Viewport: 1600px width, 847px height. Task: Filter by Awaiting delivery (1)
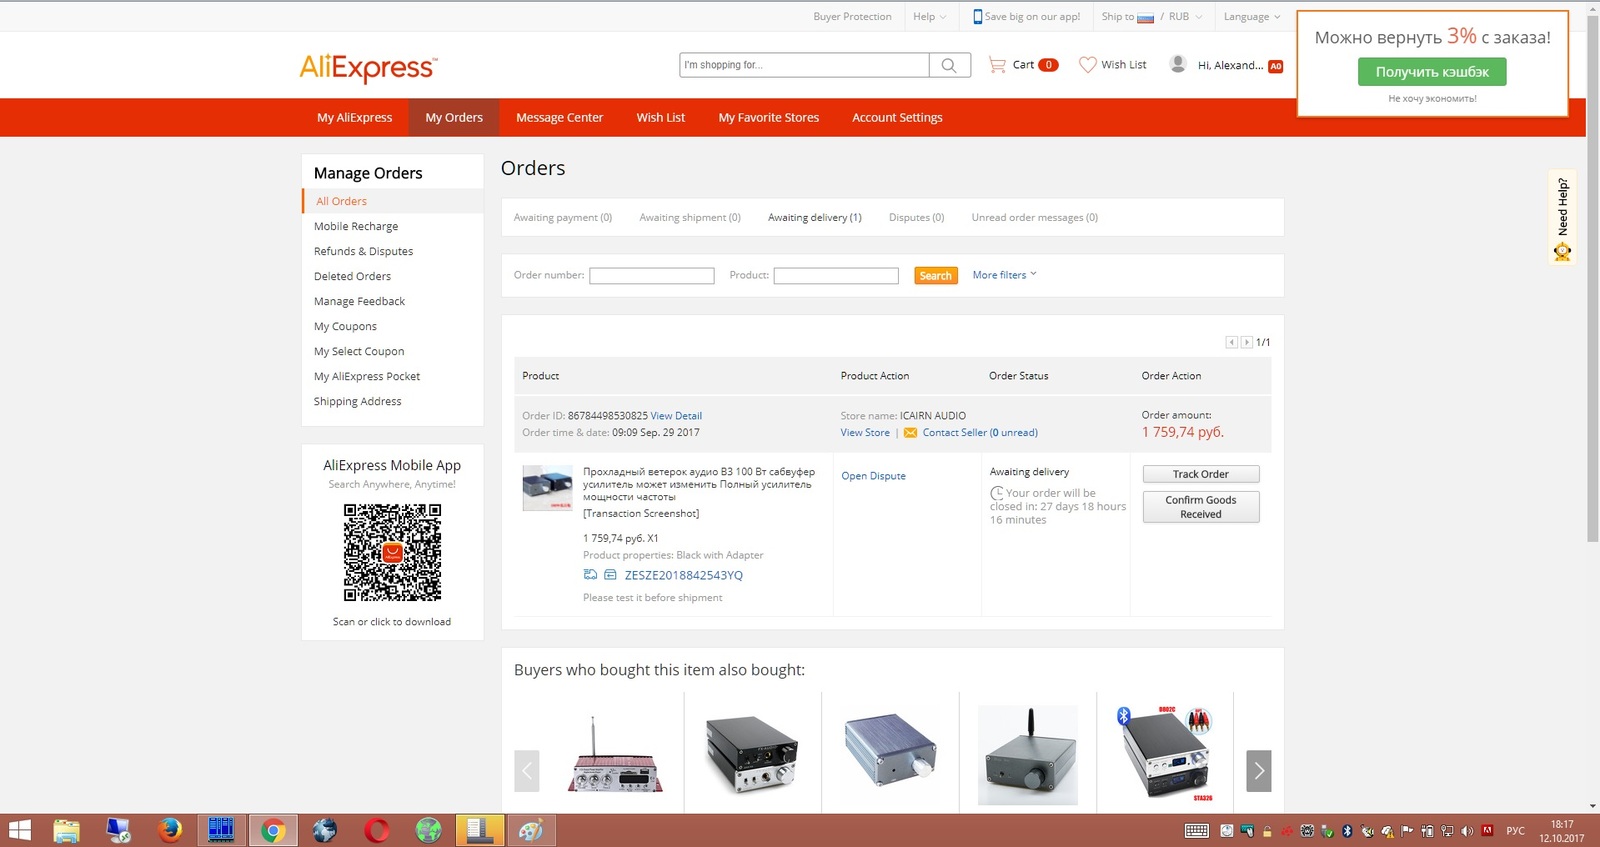[x=815, y=218]
